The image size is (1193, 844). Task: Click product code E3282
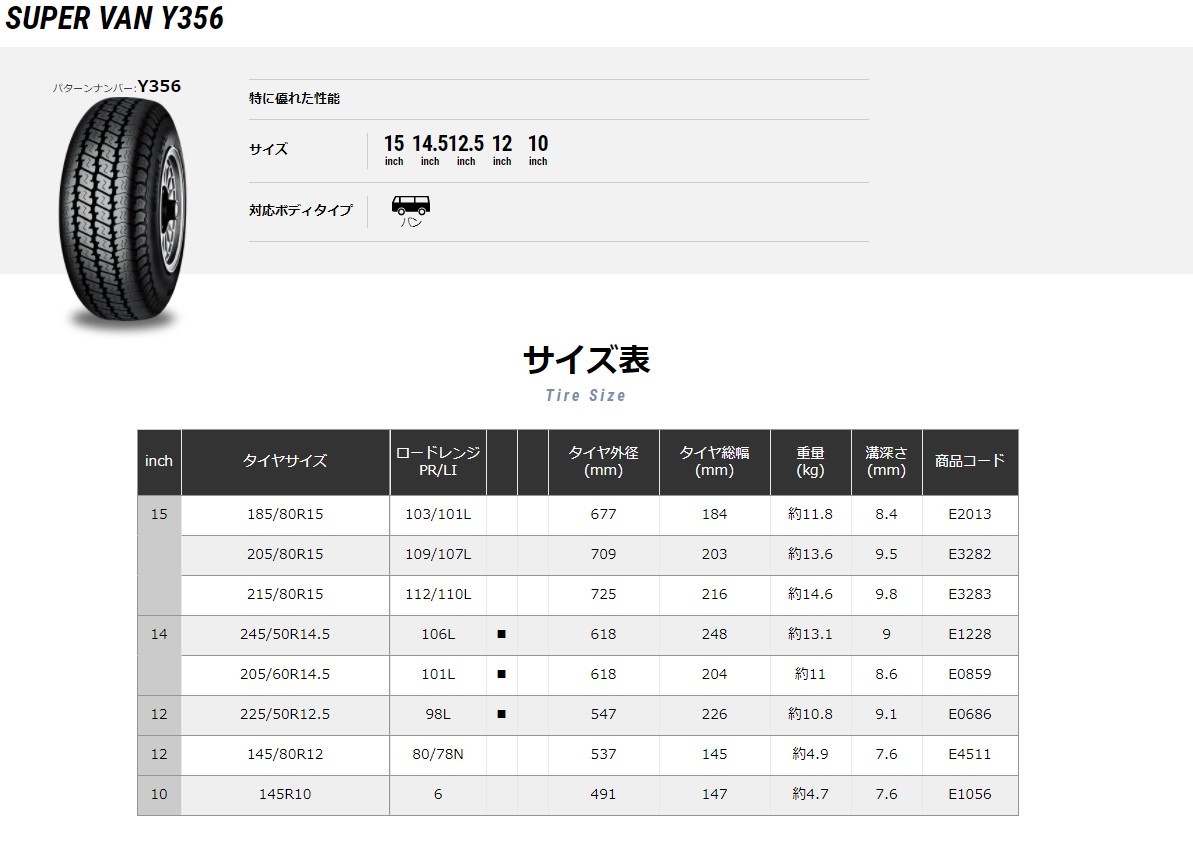[x=970, y=555]
